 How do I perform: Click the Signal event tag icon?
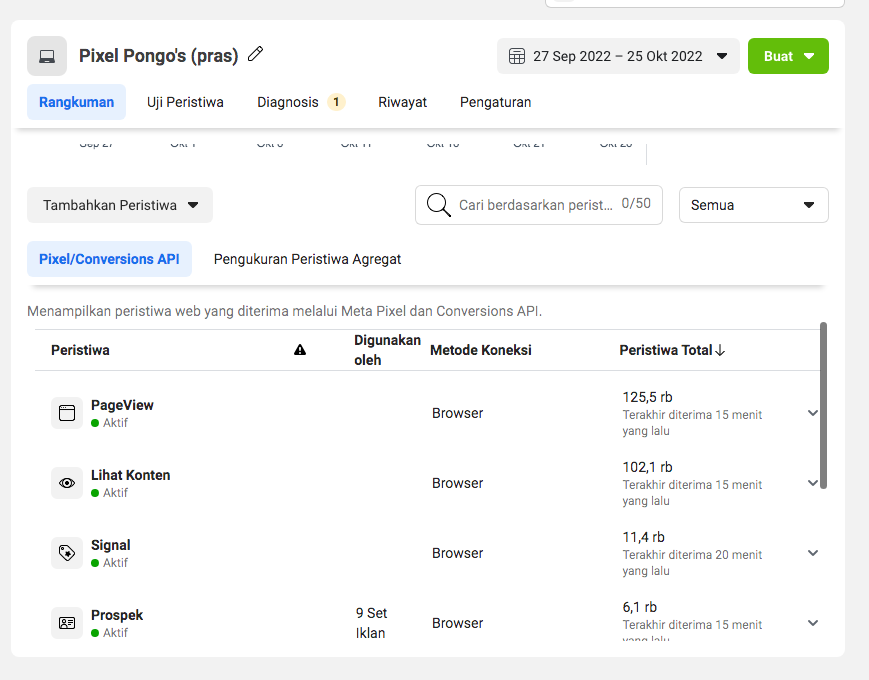[x=67, y=553]
